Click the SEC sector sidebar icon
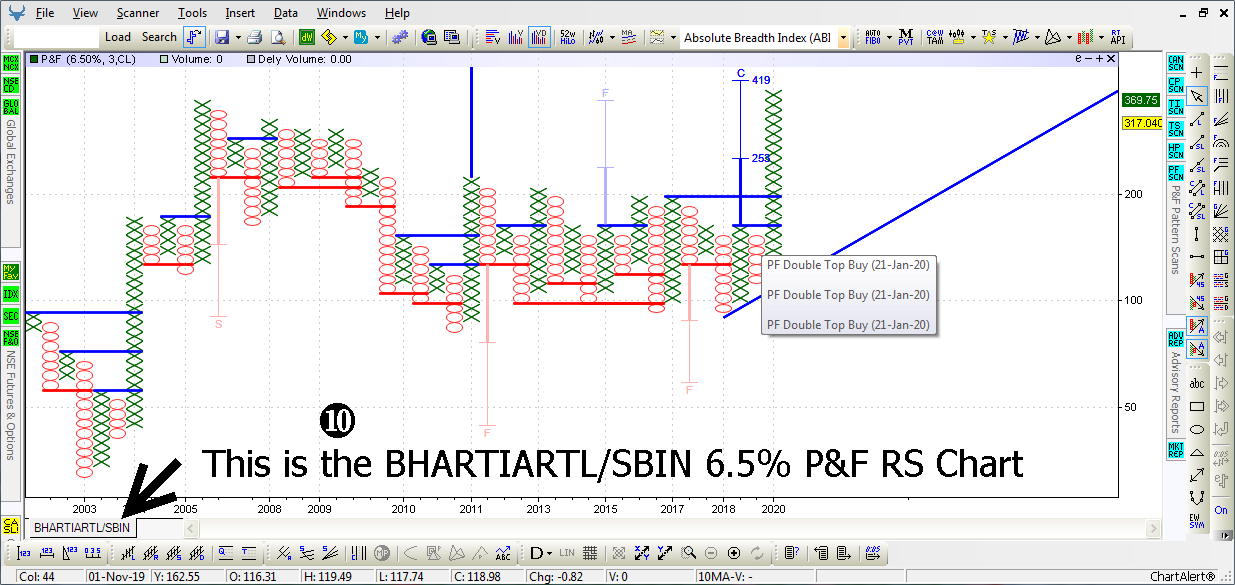The height and width of the screenshot is (585, 1235). 10,316
